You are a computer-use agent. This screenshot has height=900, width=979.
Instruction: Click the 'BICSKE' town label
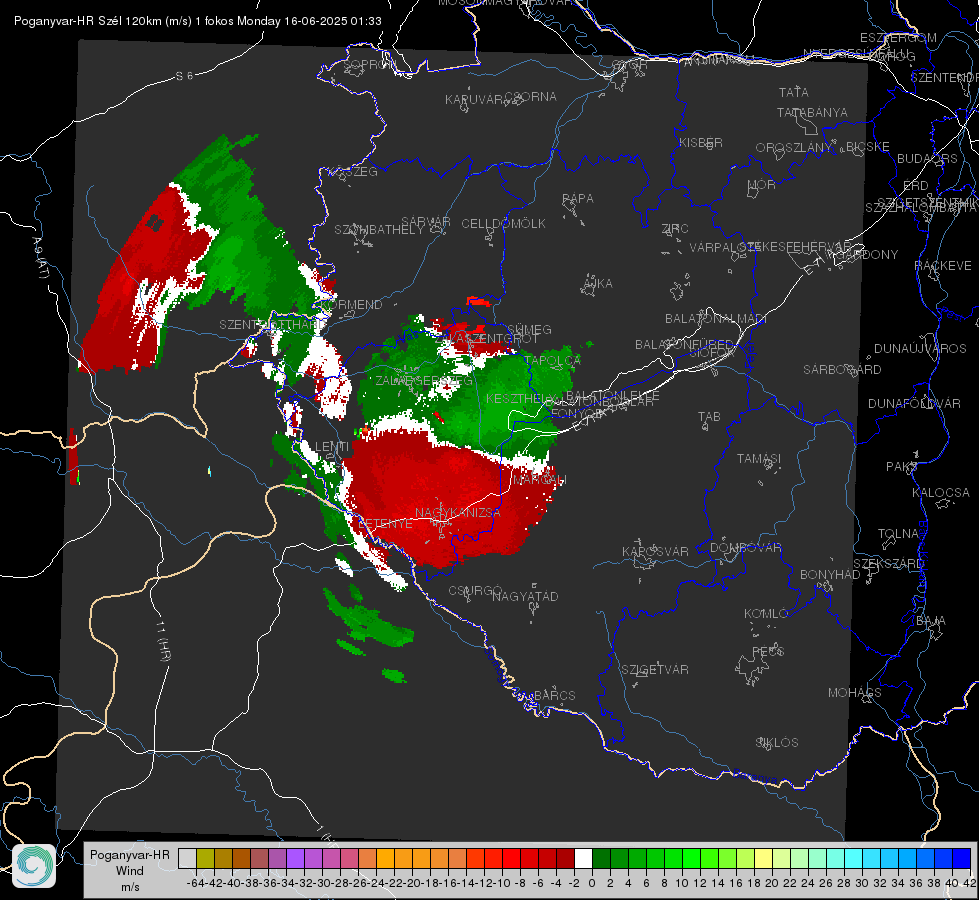tap(867, 147)
